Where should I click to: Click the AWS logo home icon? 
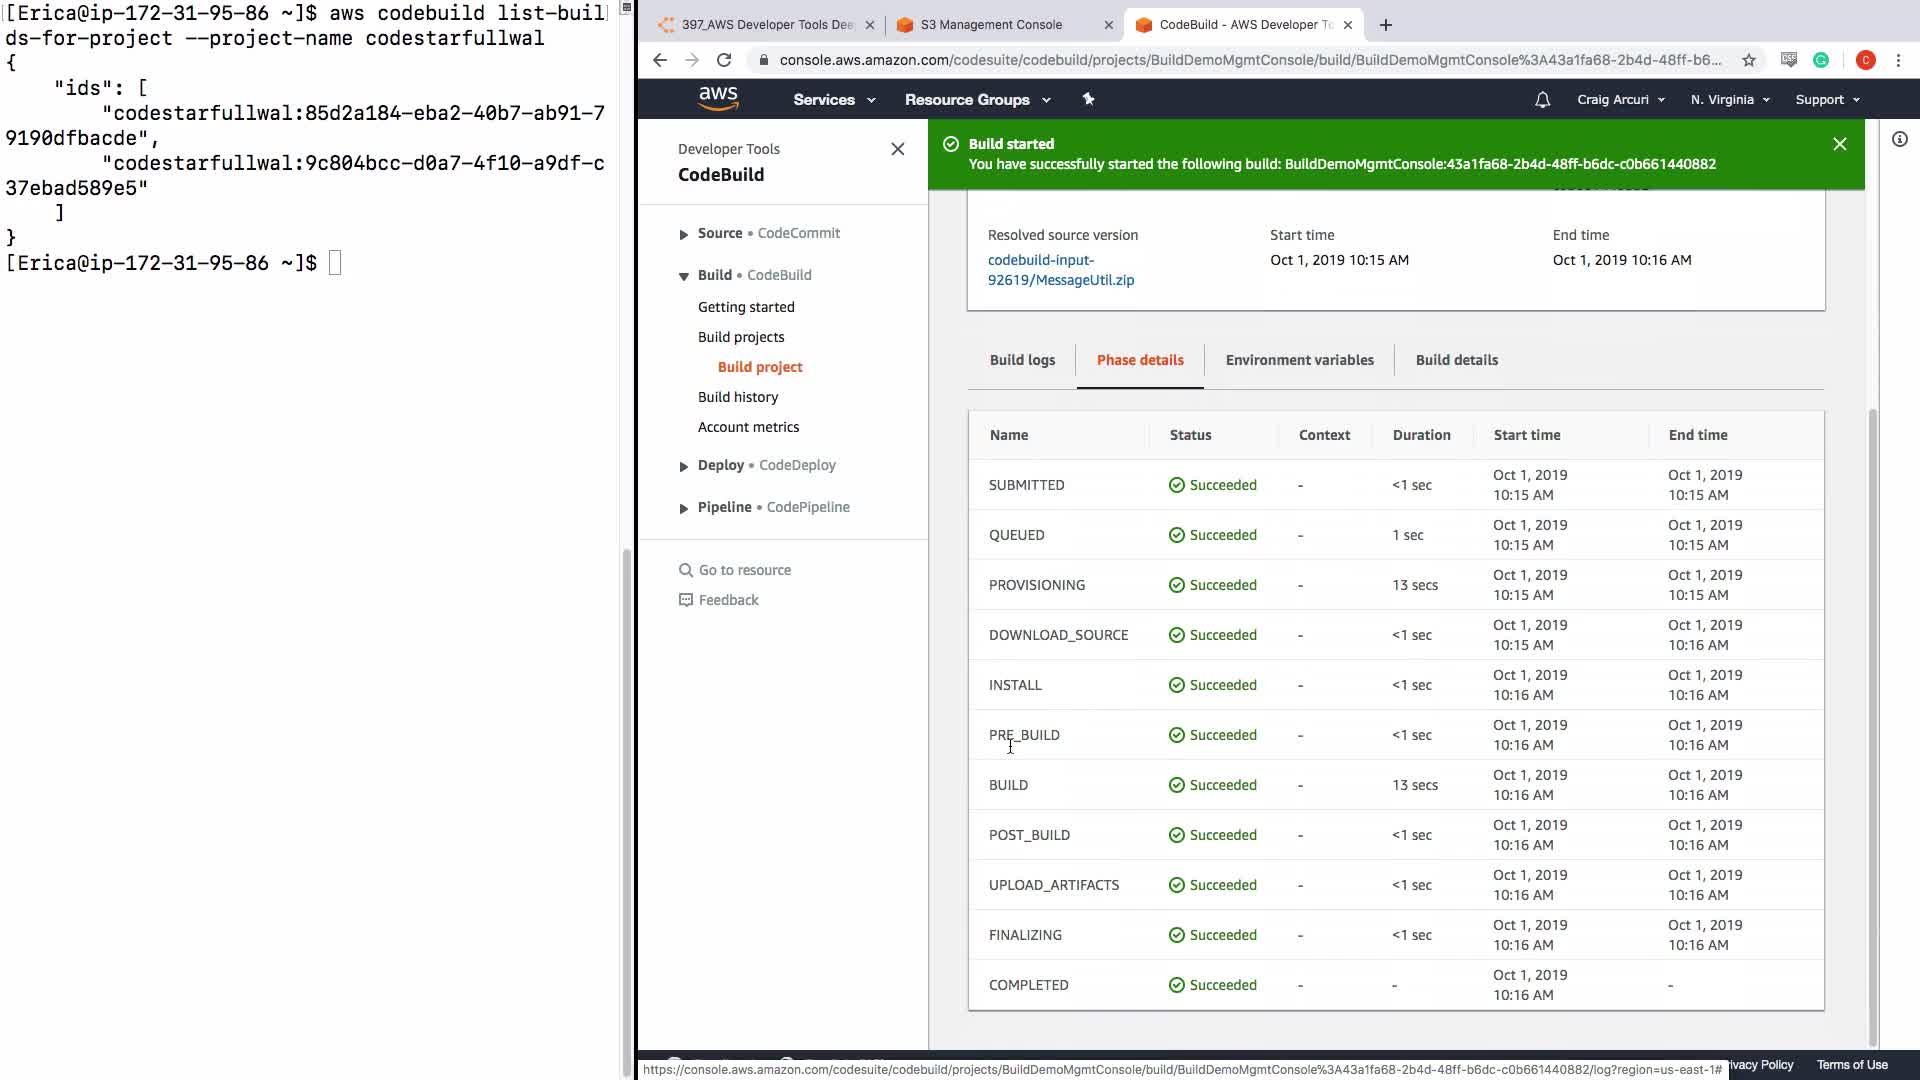718,98
